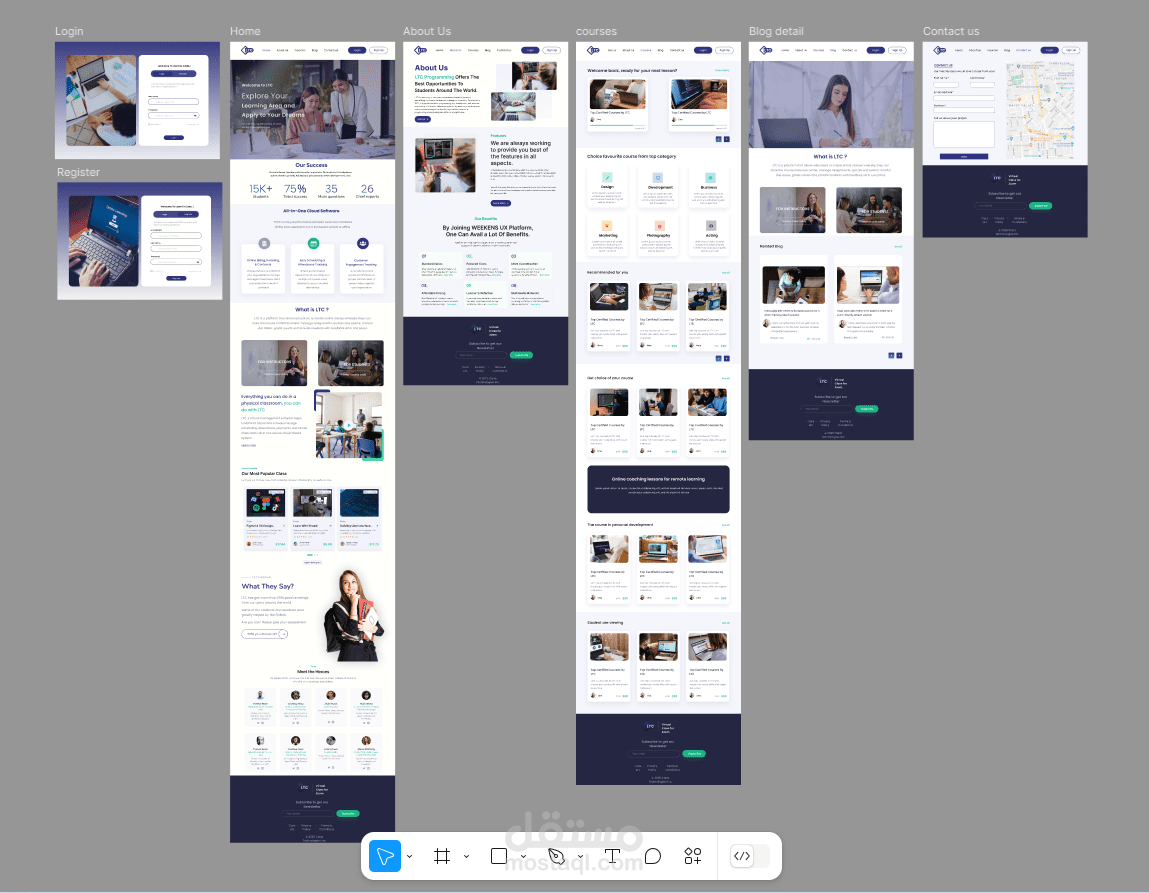Viewport: 1149px width, 893px height.
Task: Click green Subscribe button in Contact us footer
Action: pyautogui.click(x=1041, y=206)
